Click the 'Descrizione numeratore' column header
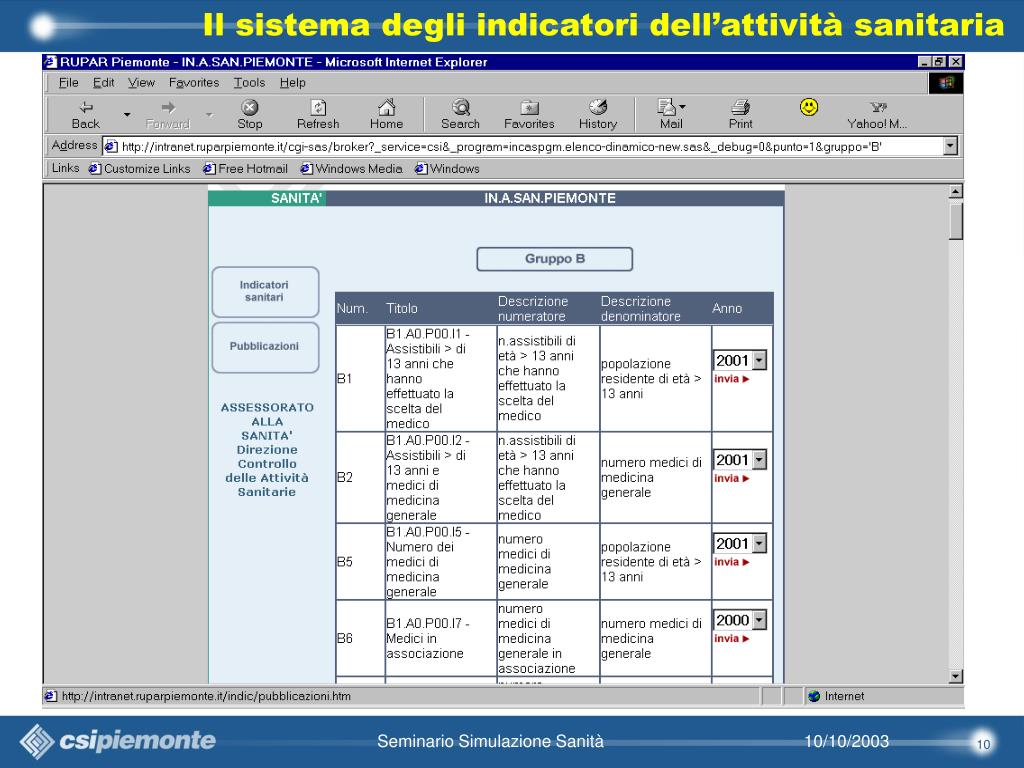 [533, 309]
